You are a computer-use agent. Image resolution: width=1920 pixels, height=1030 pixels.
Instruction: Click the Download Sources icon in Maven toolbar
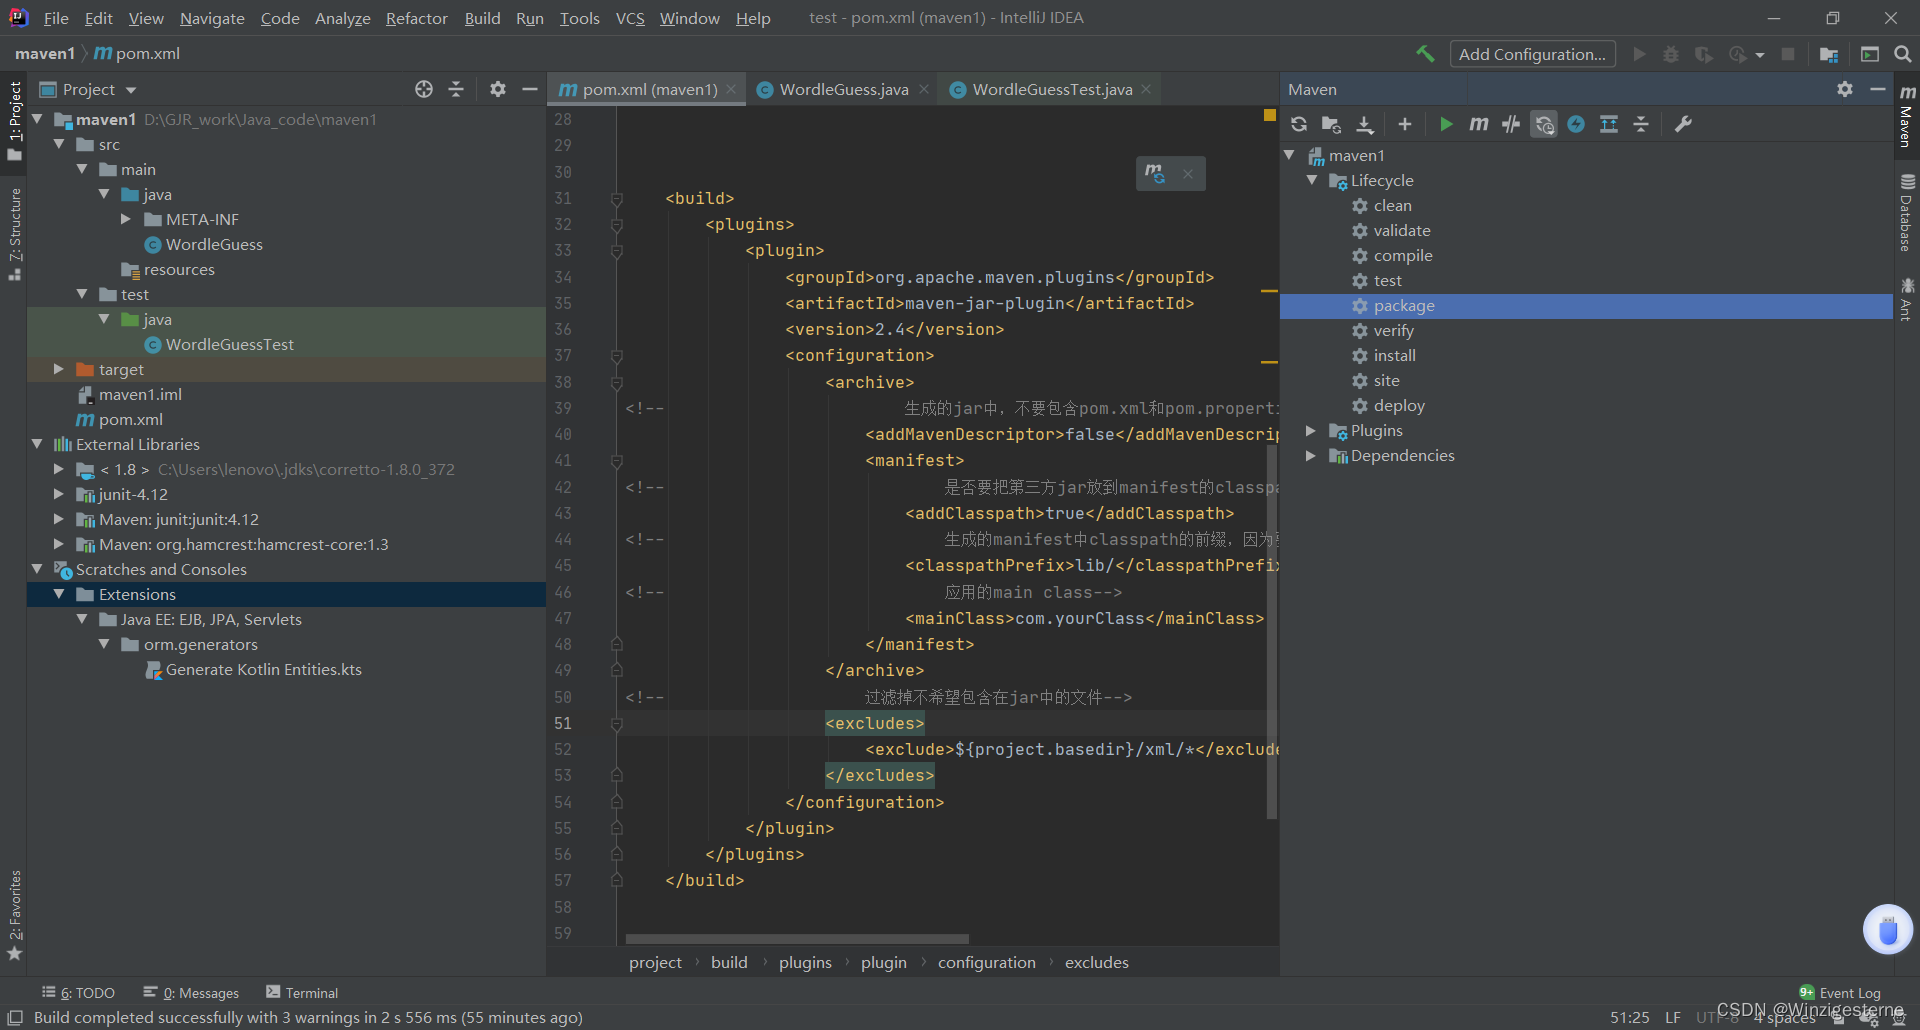tap(1365, 124)
